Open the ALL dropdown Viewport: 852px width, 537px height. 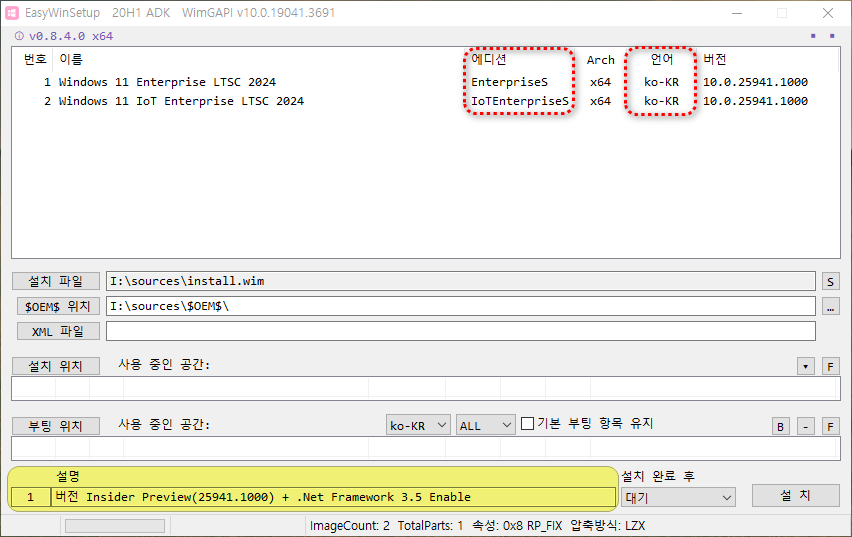(485, 425)
